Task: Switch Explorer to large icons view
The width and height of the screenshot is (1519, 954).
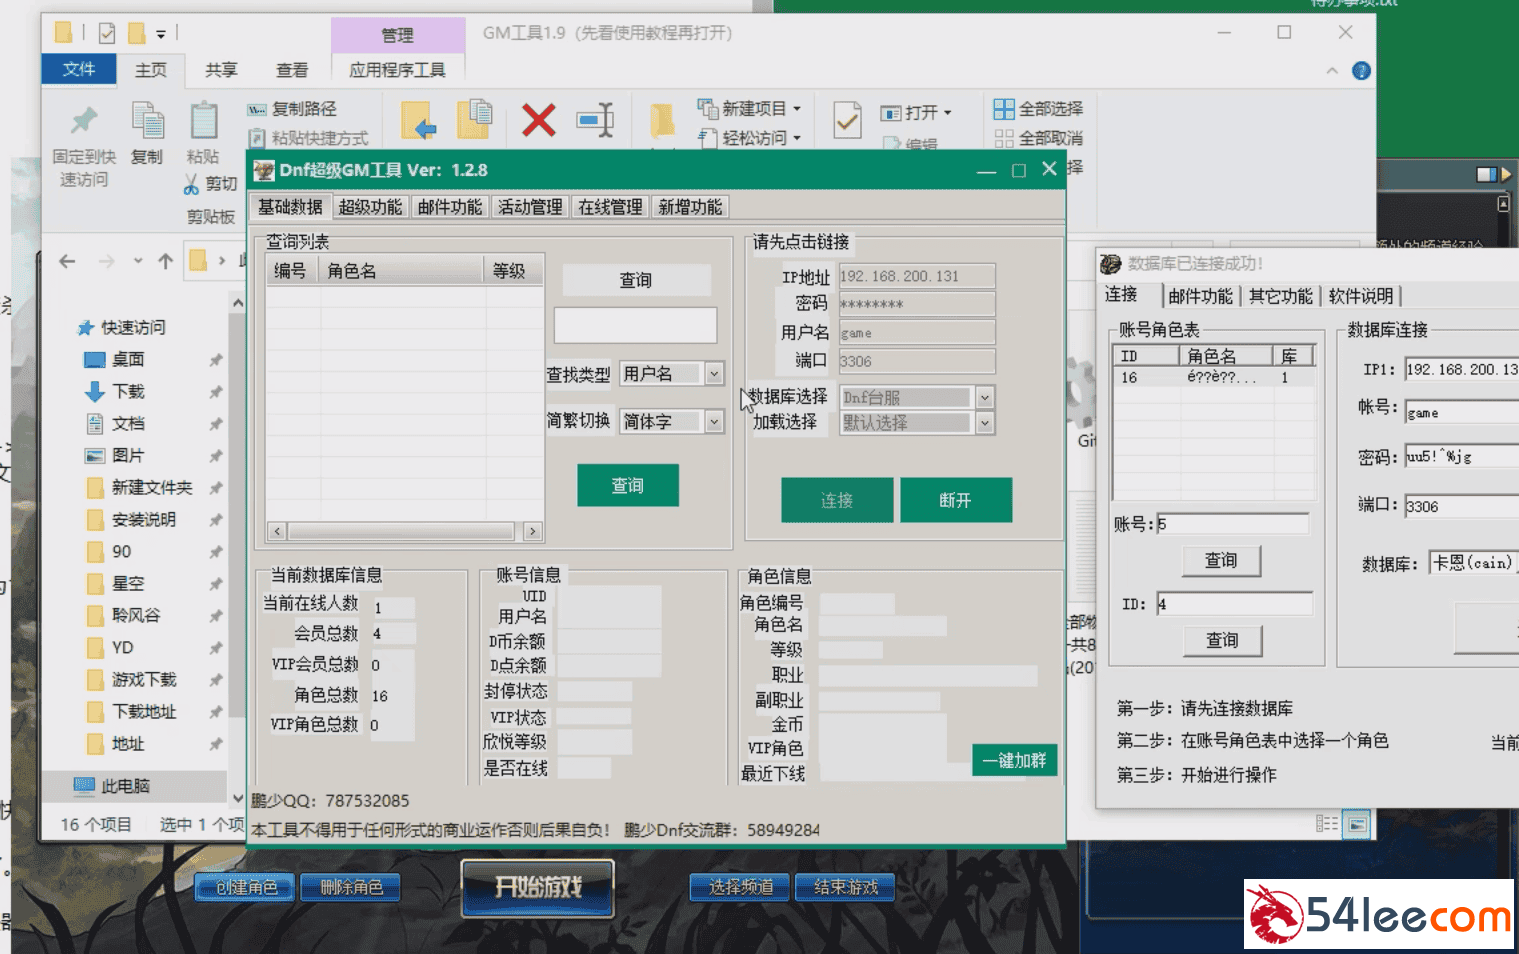Action: 1357,824
